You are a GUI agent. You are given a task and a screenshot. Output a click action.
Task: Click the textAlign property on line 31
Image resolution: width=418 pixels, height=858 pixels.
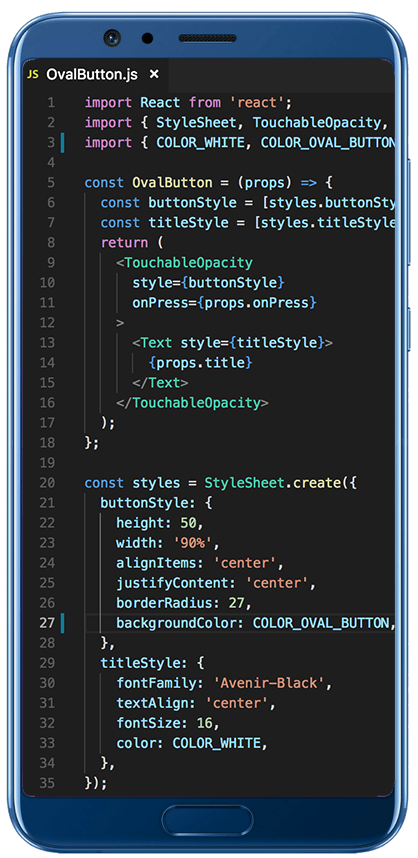(196, 703)
